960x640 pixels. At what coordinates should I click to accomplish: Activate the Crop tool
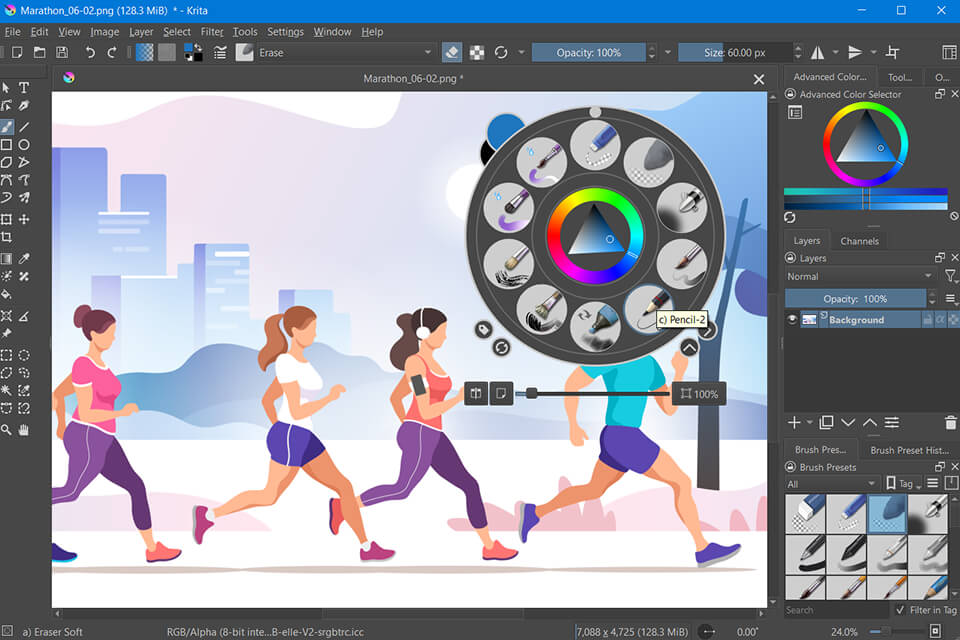click(x=7, y=236)
